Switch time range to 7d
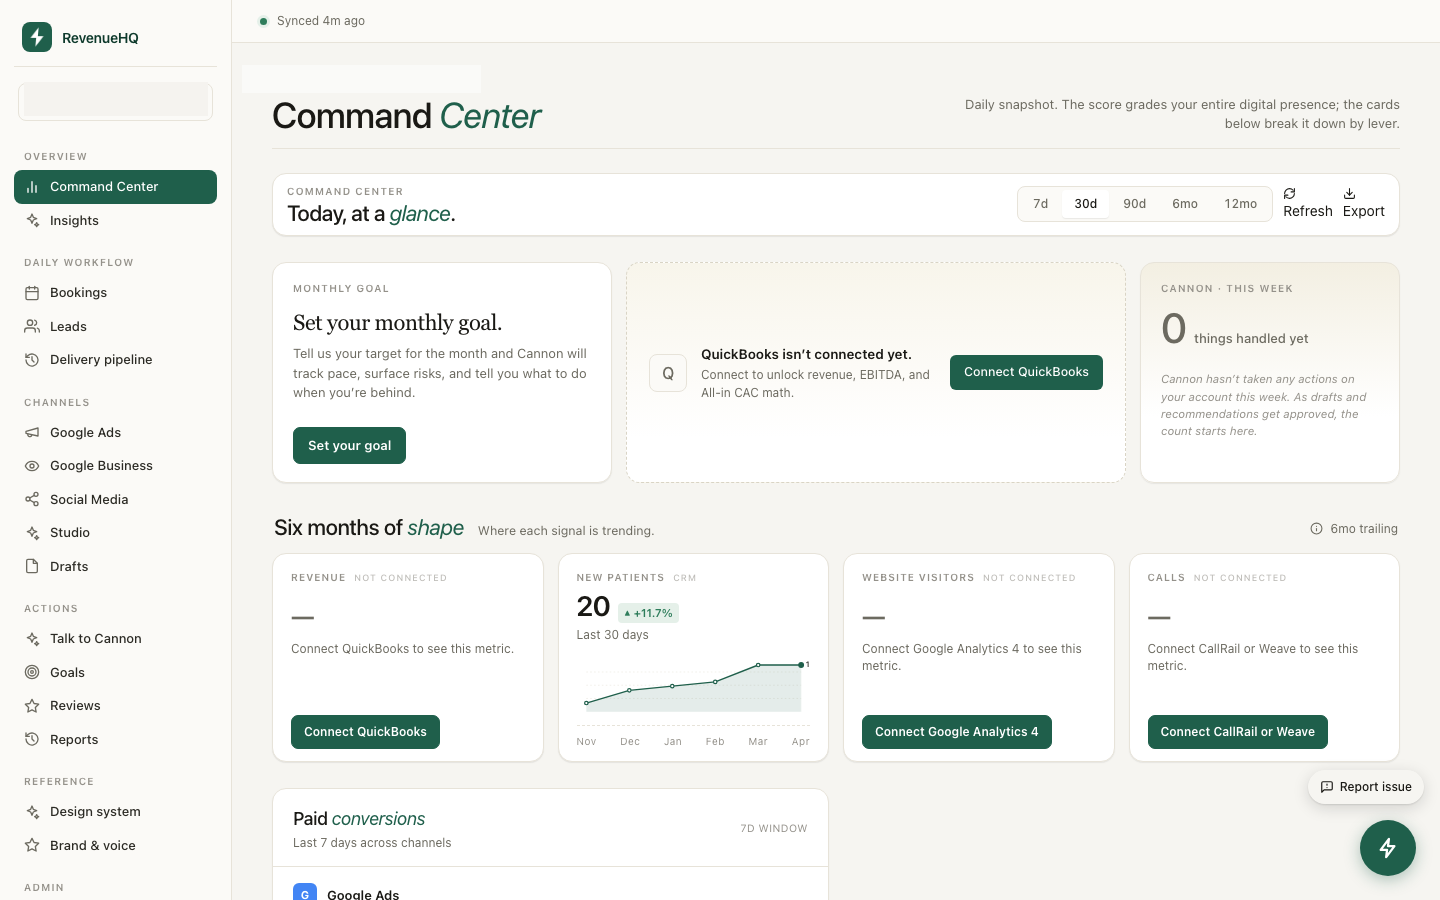 1041,204
